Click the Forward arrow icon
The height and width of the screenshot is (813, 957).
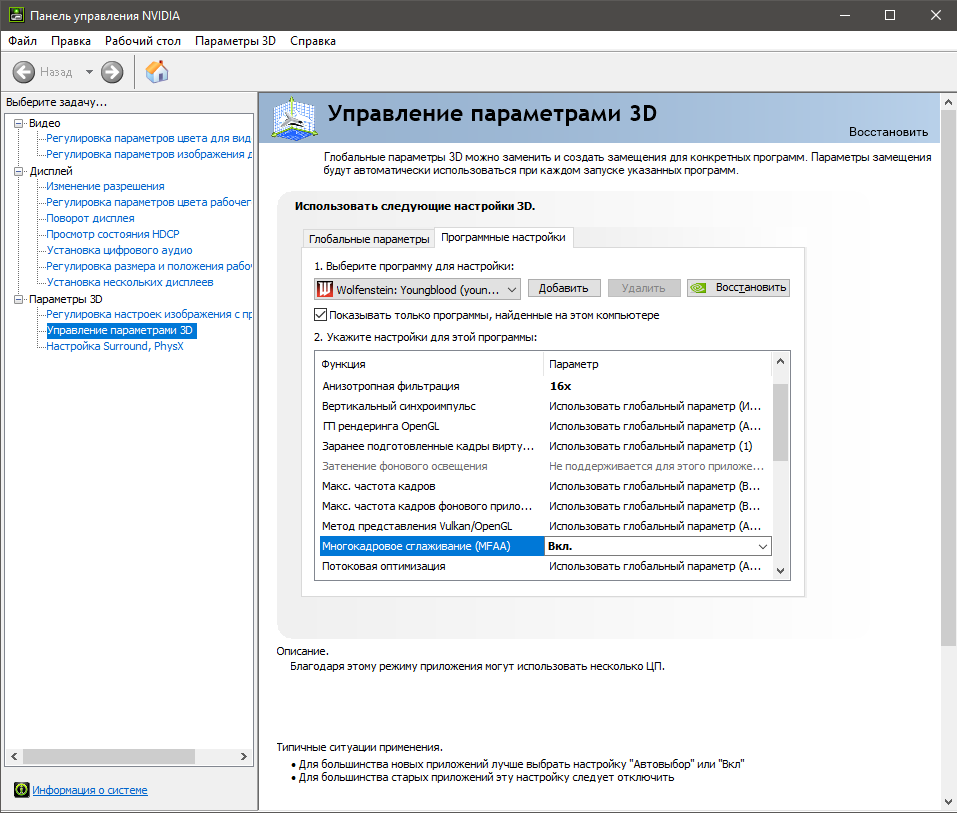pyautogui.click(x=112, y=72)
